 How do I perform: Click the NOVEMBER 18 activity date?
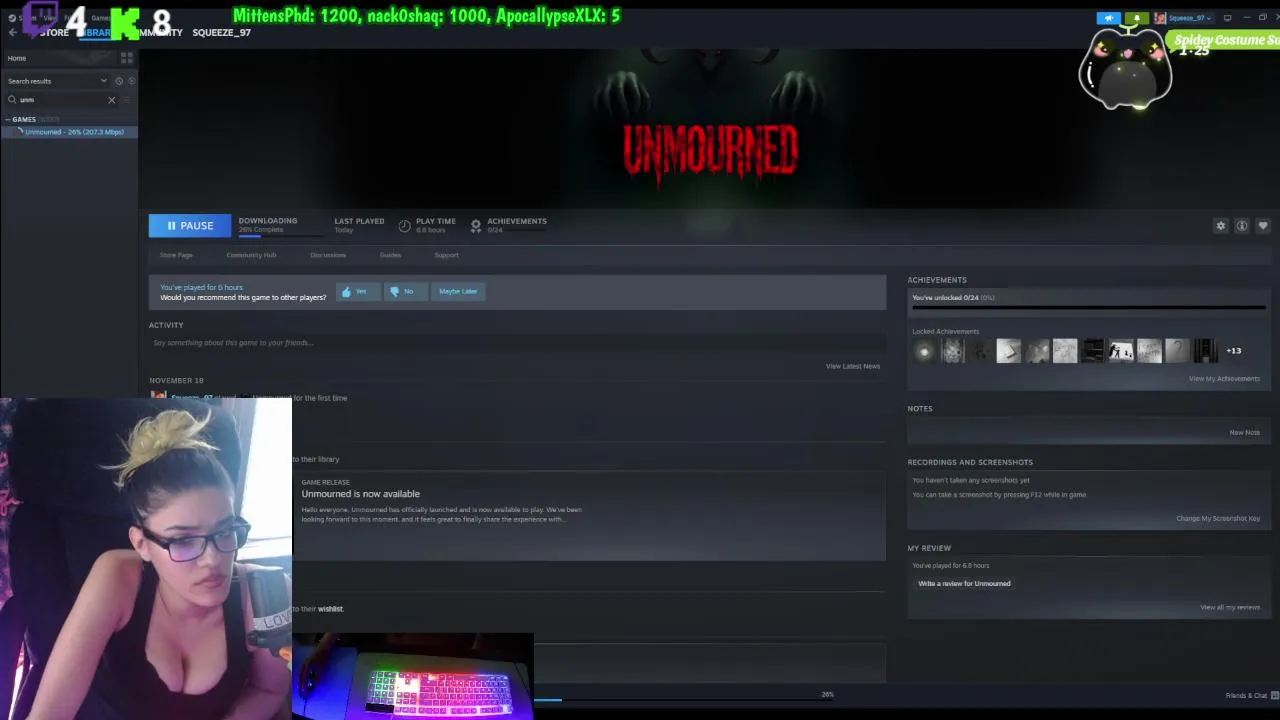tap(176, 380)
